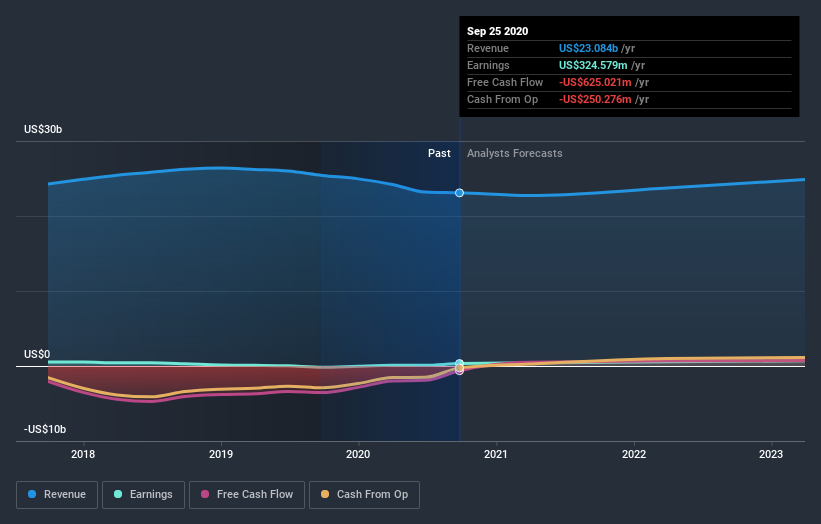Viewport: 821px width, 524px height.
Task: Click the 2019 x-axis label
Action: [221, 454]
